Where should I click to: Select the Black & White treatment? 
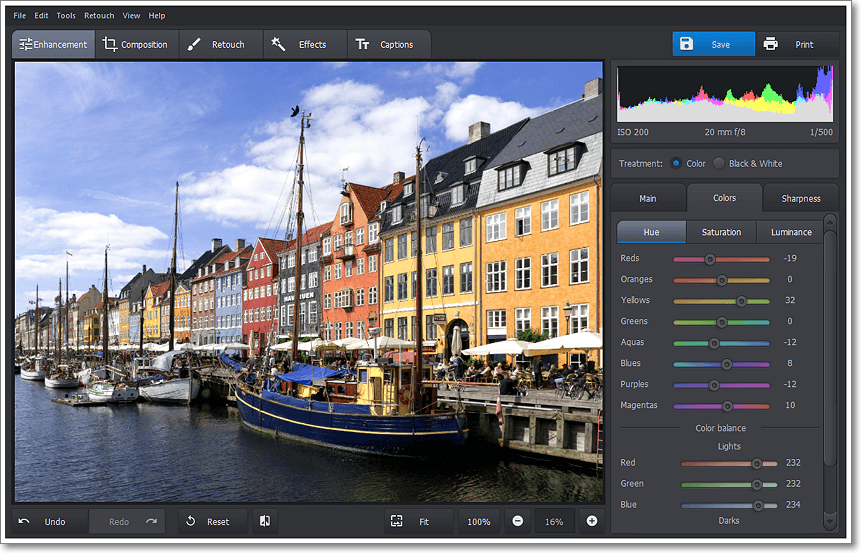pos(720,163)
